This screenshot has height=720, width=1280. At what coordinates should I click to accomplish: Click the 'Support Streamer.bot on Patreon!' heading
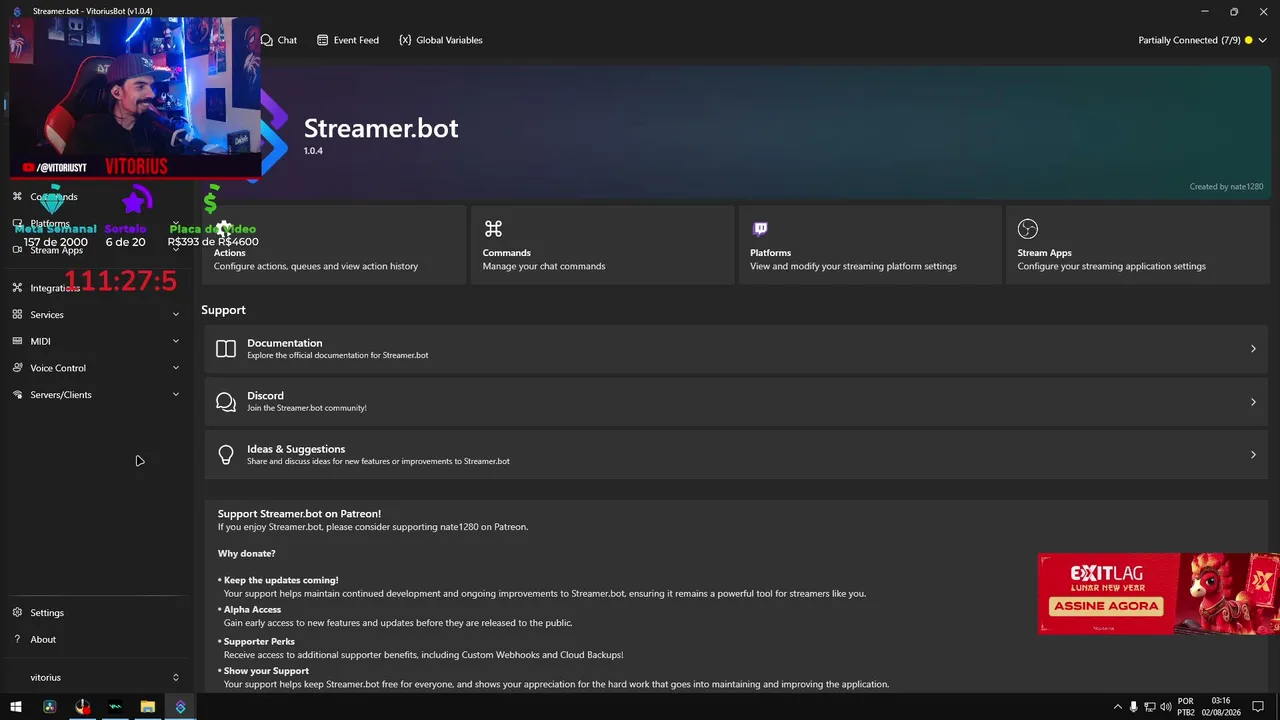click(x=299, y=514)
